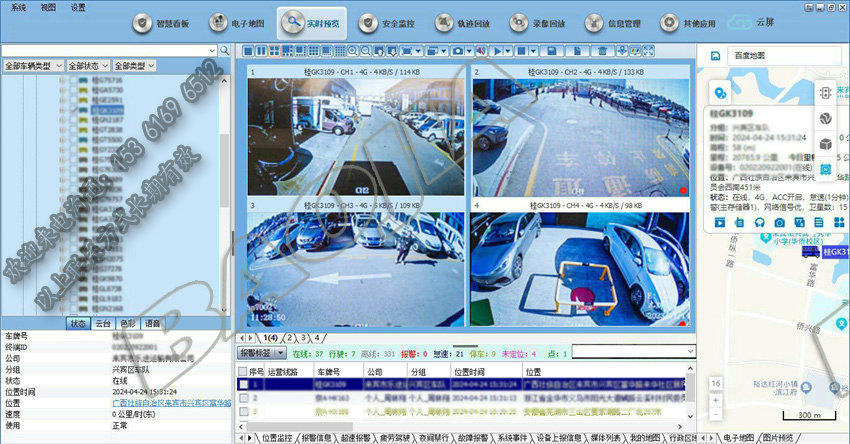Expand the 全部车辆类型 dropdown
The width and height of the screenshot is (850, 444).
tap(34, 65)
